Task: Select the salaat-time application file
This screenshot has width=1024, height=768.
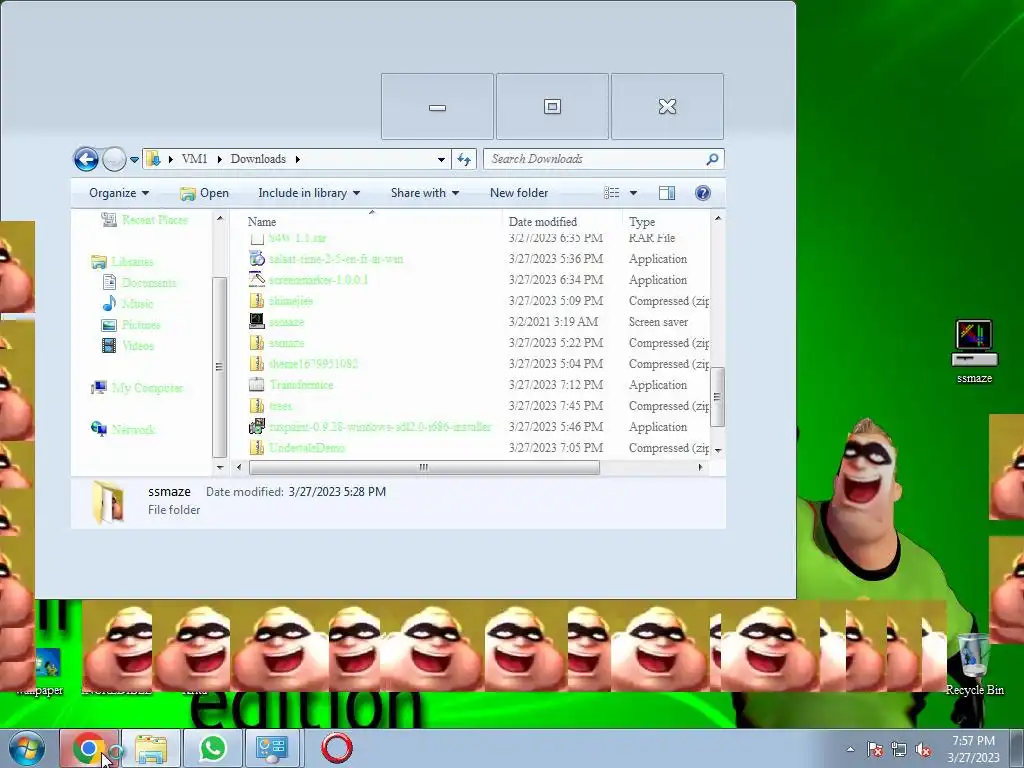Action: click(336, 259)
